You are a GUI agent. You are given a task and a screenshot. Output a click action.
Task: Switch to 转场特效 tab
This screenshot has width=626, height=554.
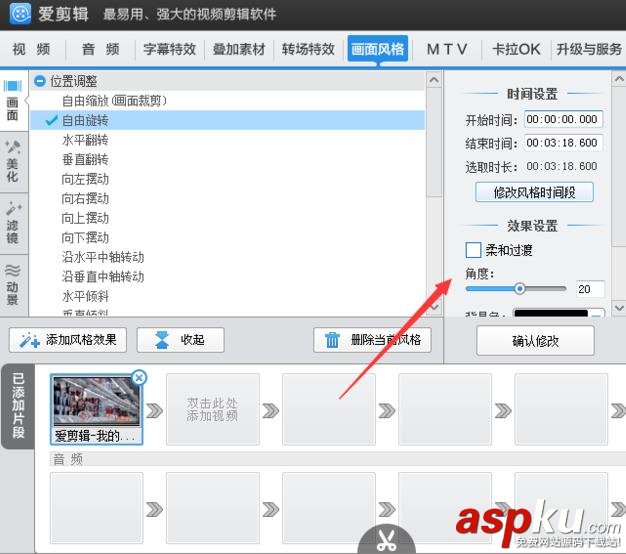[308, 49]
